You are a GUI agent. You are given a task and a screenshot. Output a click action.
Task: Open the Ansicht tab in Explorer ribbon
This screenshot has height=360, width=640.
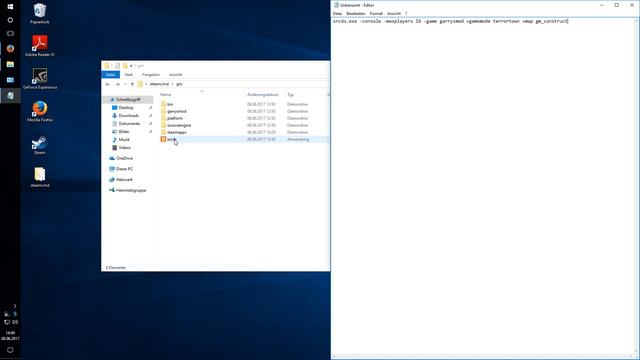(176, 75)
